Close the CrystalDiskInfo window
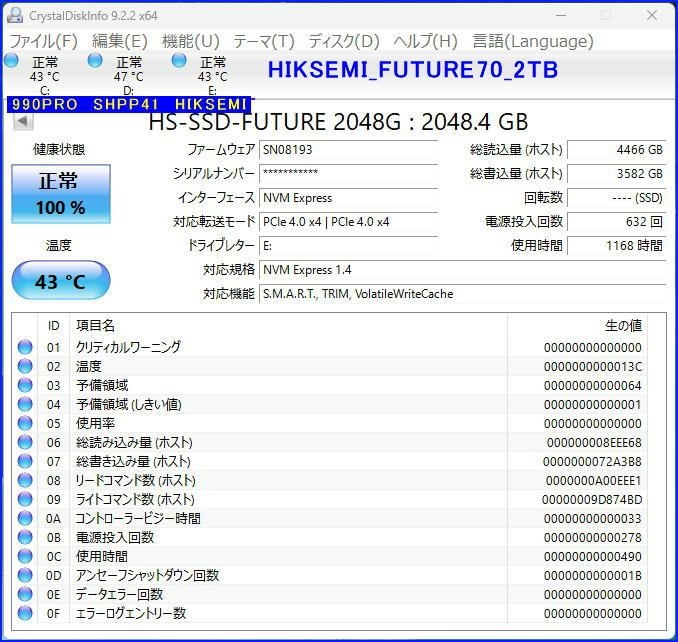Screen dimensions: 678x642 pyautogui.click(x=652, y=15)
